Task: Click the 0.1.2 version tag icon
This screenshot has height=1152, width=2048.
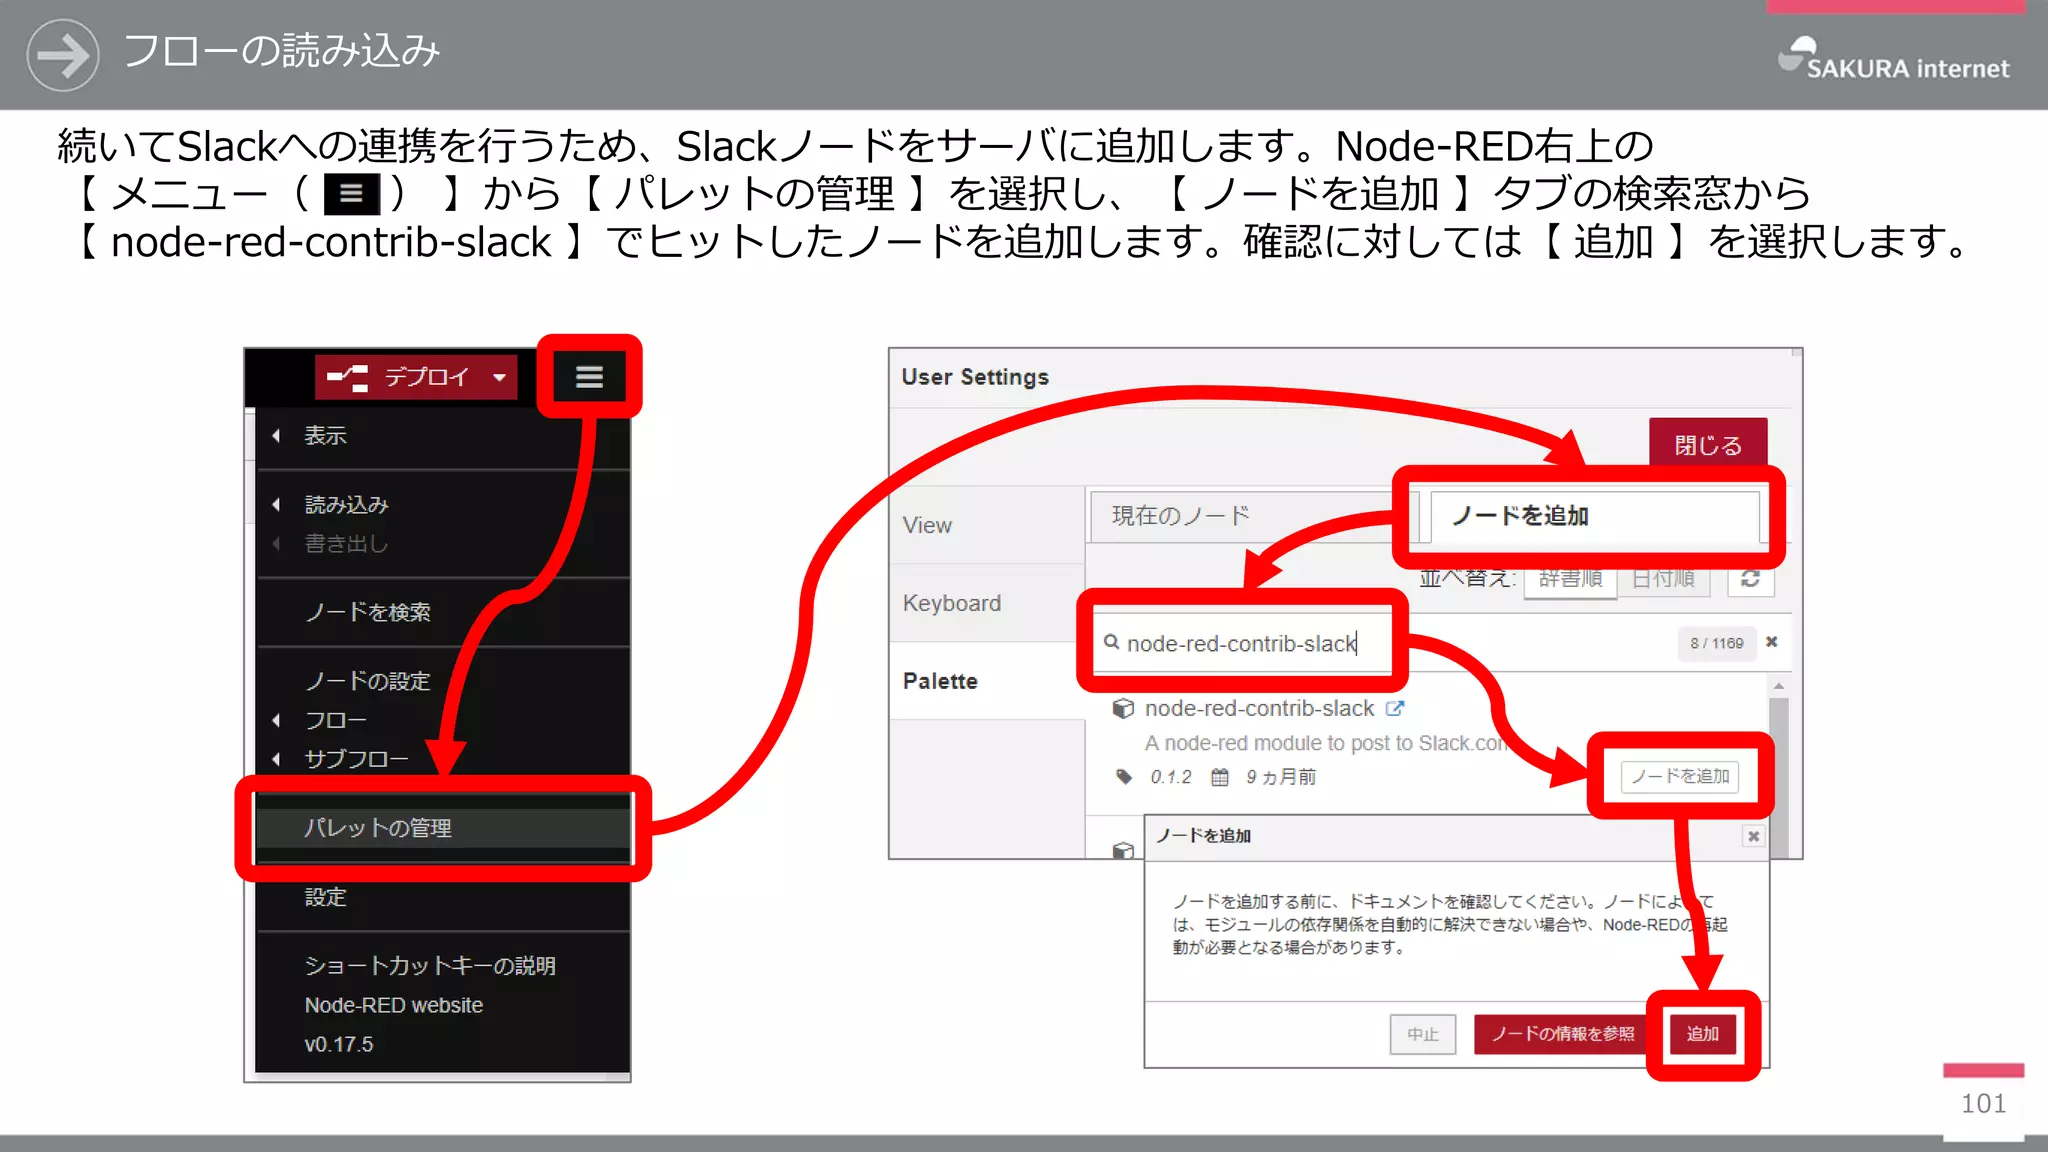Action: (x=1124, y=777)
